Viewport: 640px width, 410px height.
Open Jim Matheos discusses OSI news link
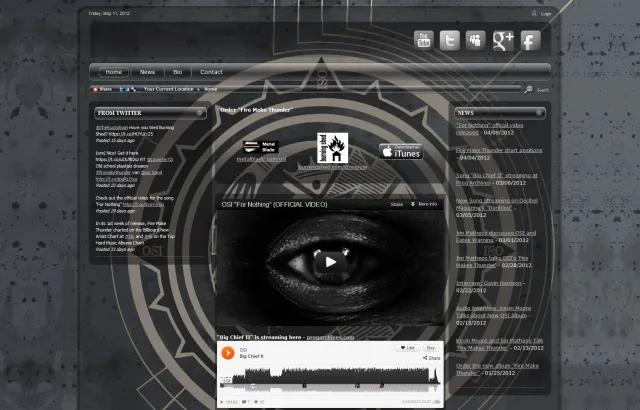point(496,237)
